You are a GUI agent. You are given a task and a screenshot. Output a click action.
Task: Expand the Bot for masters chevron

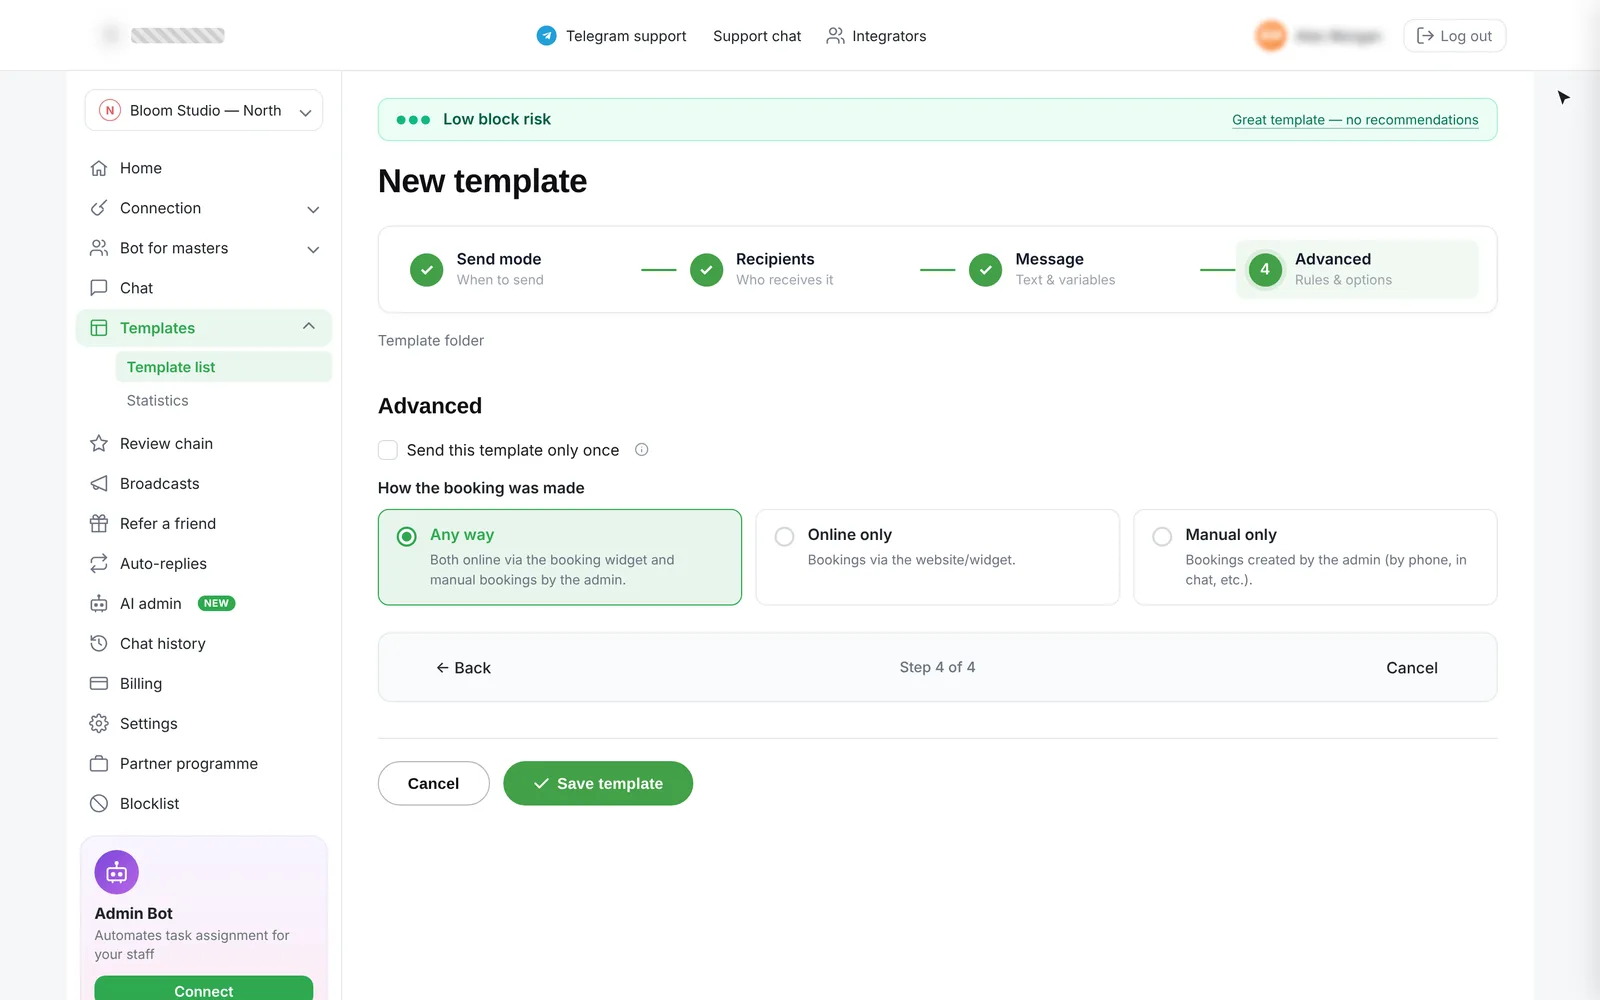(313, 249)
